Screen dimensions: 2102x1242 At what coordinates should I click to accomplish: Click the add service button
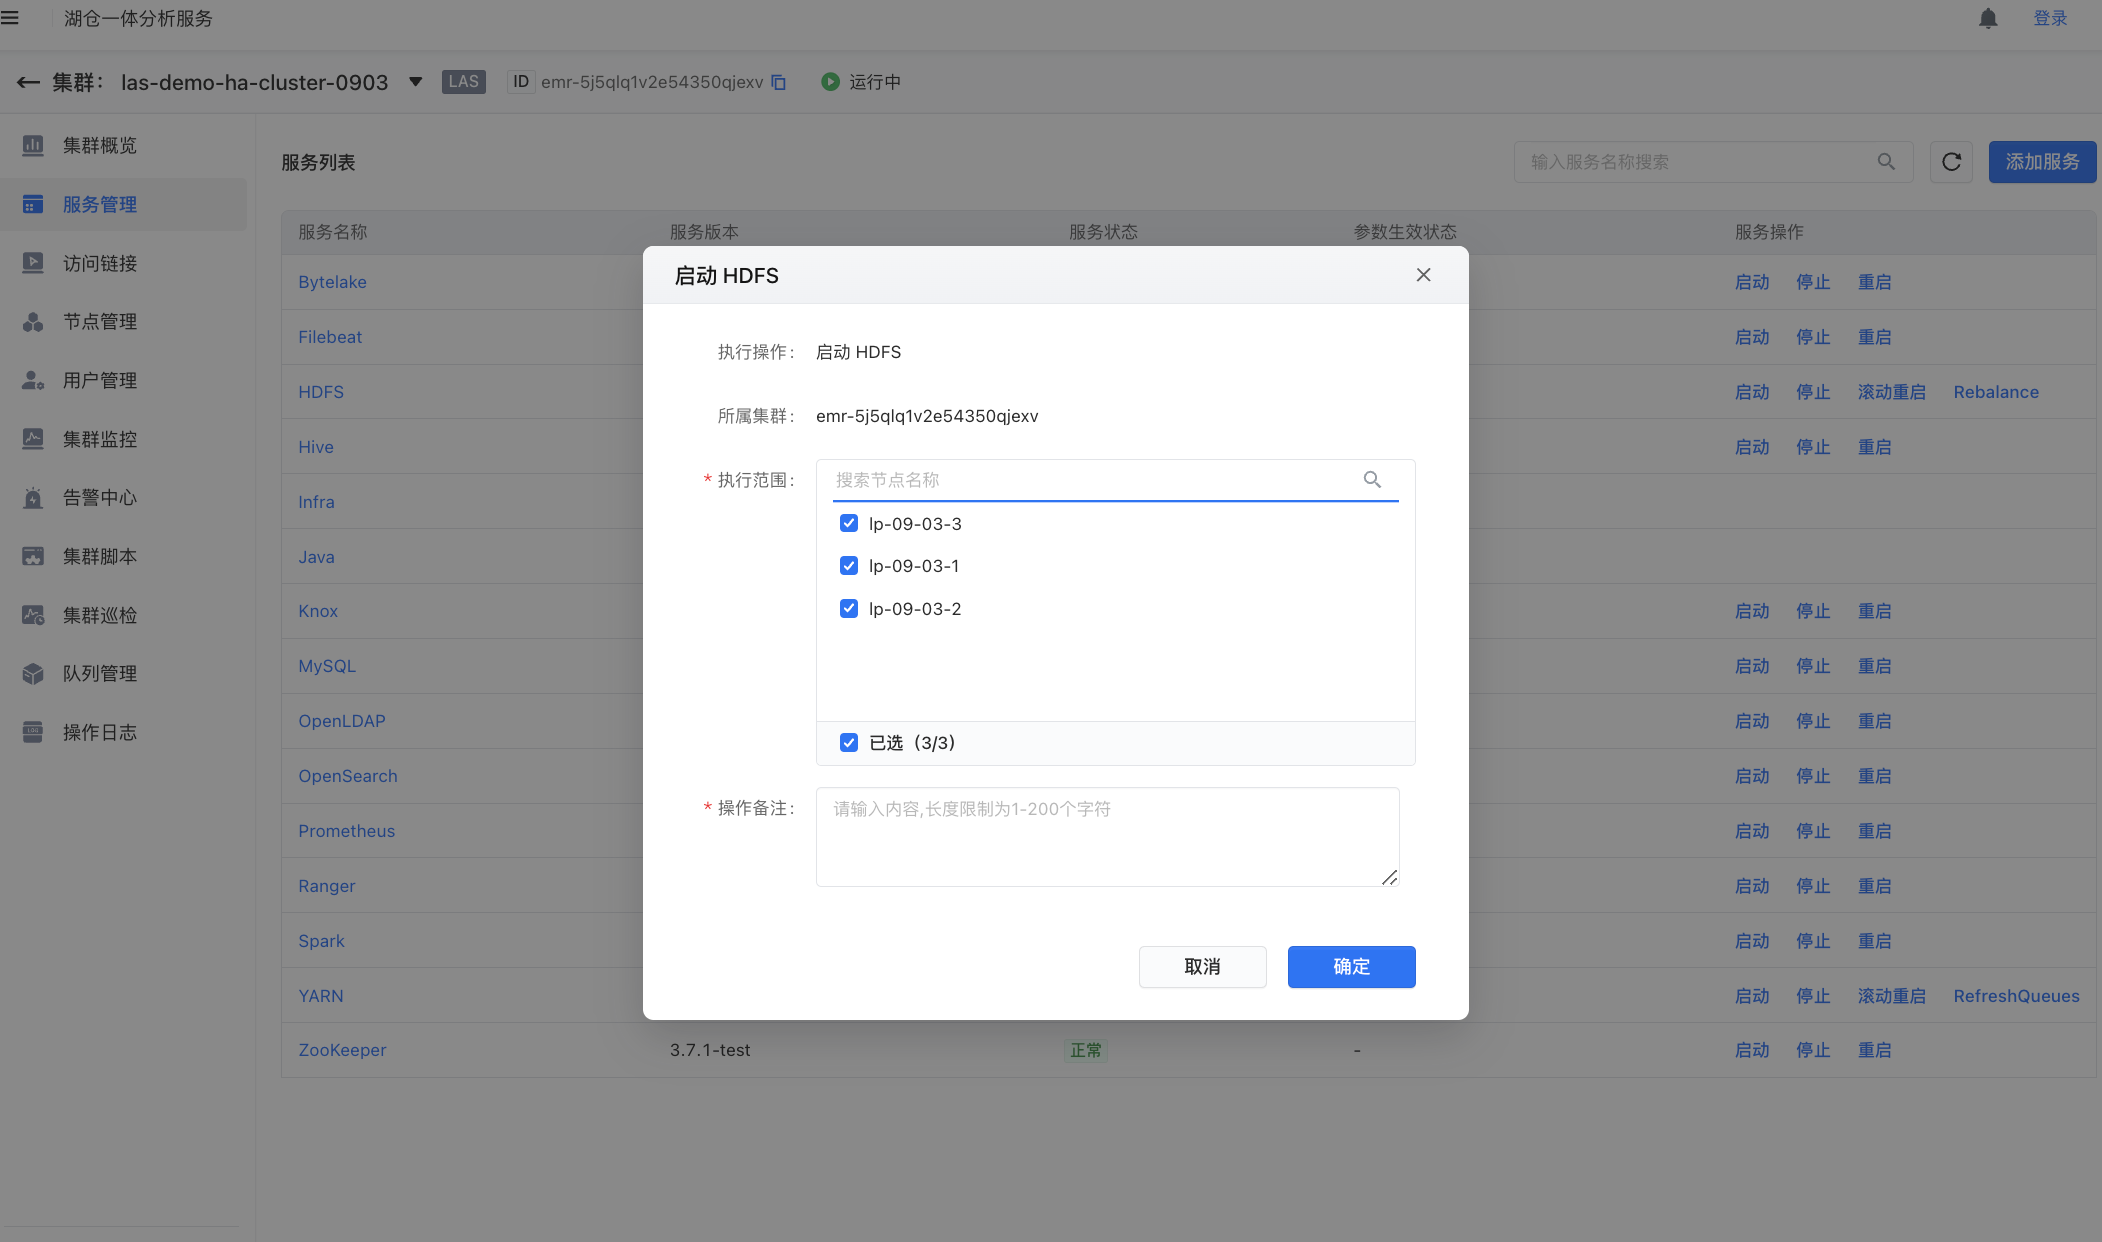pyautogui.click(x=2042, y=162)
